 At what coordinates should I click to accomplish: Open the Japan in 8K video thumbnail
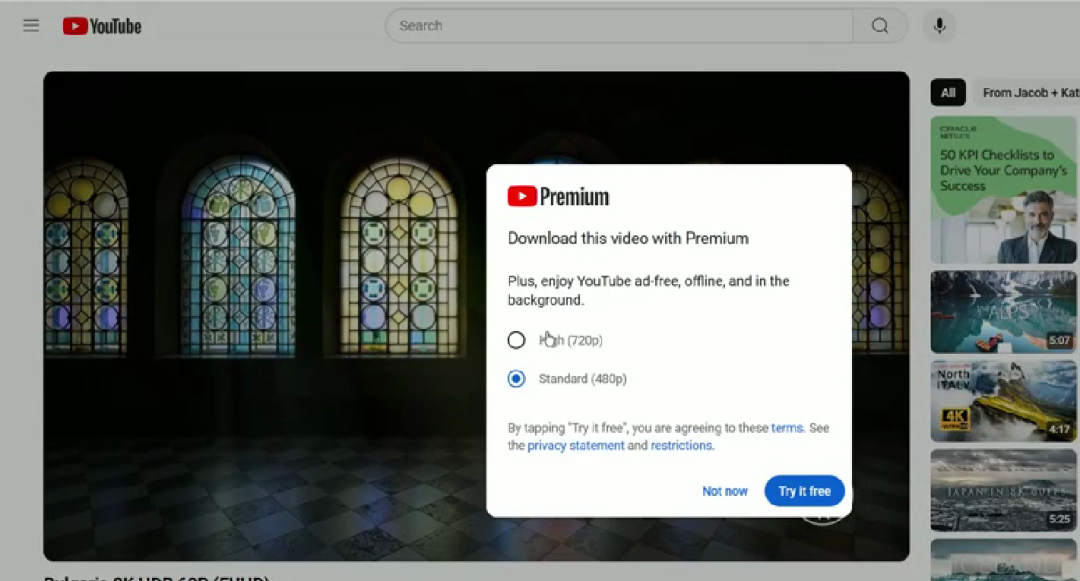(1003, 490)
